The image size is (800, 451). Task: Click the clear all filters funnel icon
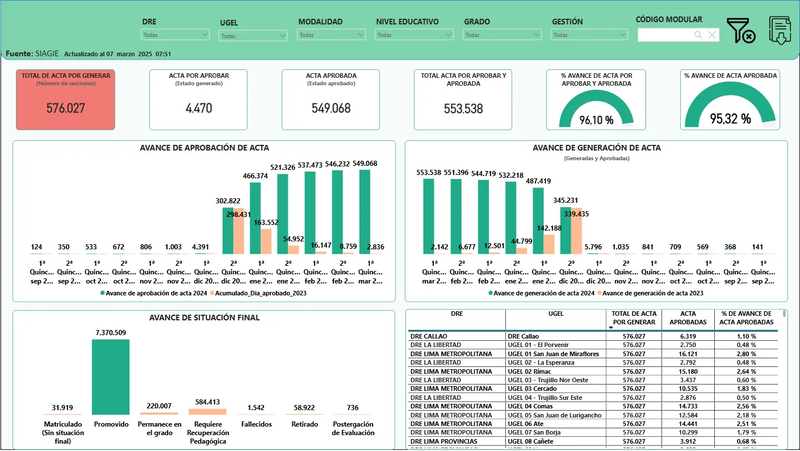pyautogui.click(x=741, y=32)
